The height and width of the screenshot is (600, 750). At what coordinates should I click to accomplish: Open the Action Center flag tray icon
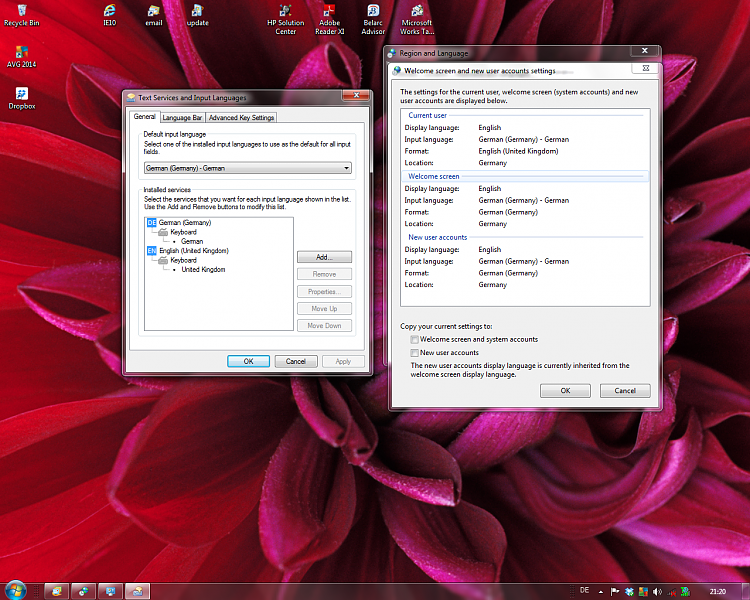(x=615, y=592)
